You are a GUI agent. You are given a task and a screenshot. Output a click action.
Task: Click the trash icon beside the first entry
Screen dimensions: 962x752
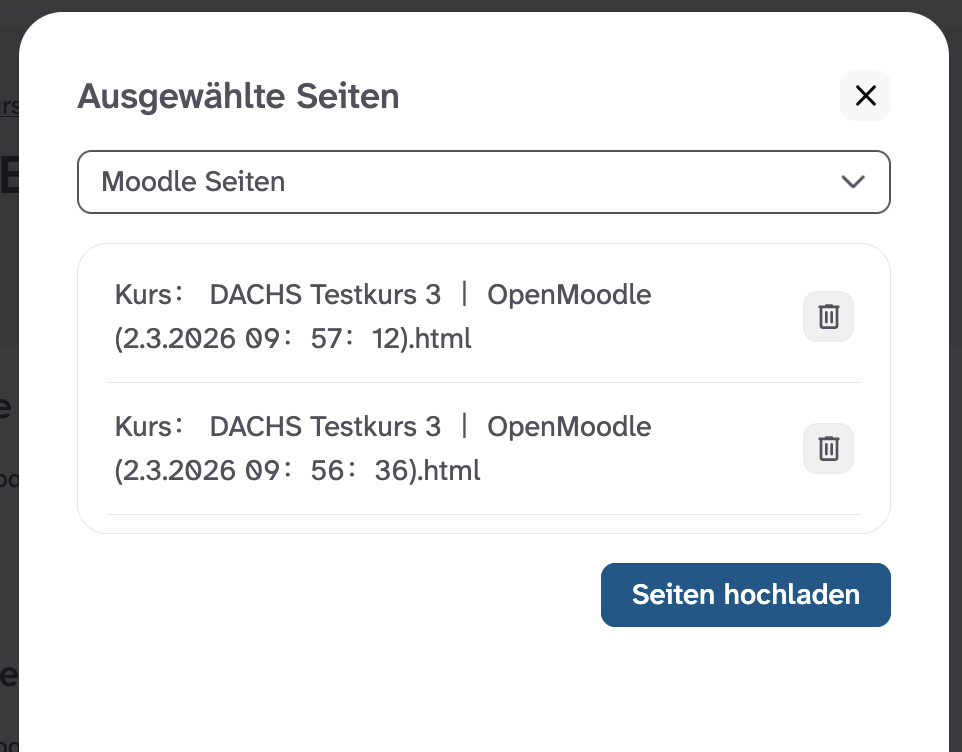pos(828,316)
